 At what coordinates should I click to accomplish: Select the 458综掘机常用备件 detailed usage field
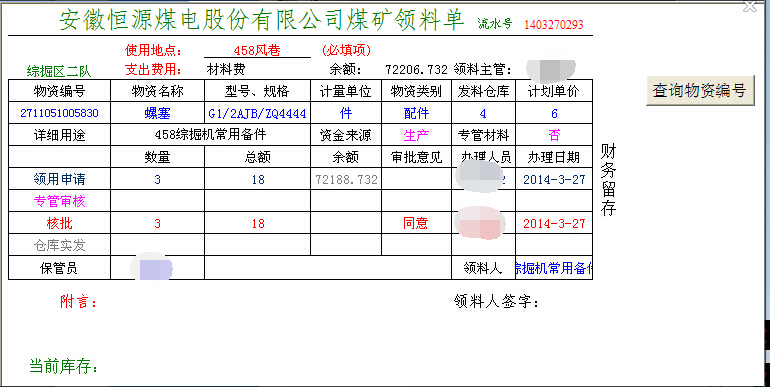coord(210,135)
